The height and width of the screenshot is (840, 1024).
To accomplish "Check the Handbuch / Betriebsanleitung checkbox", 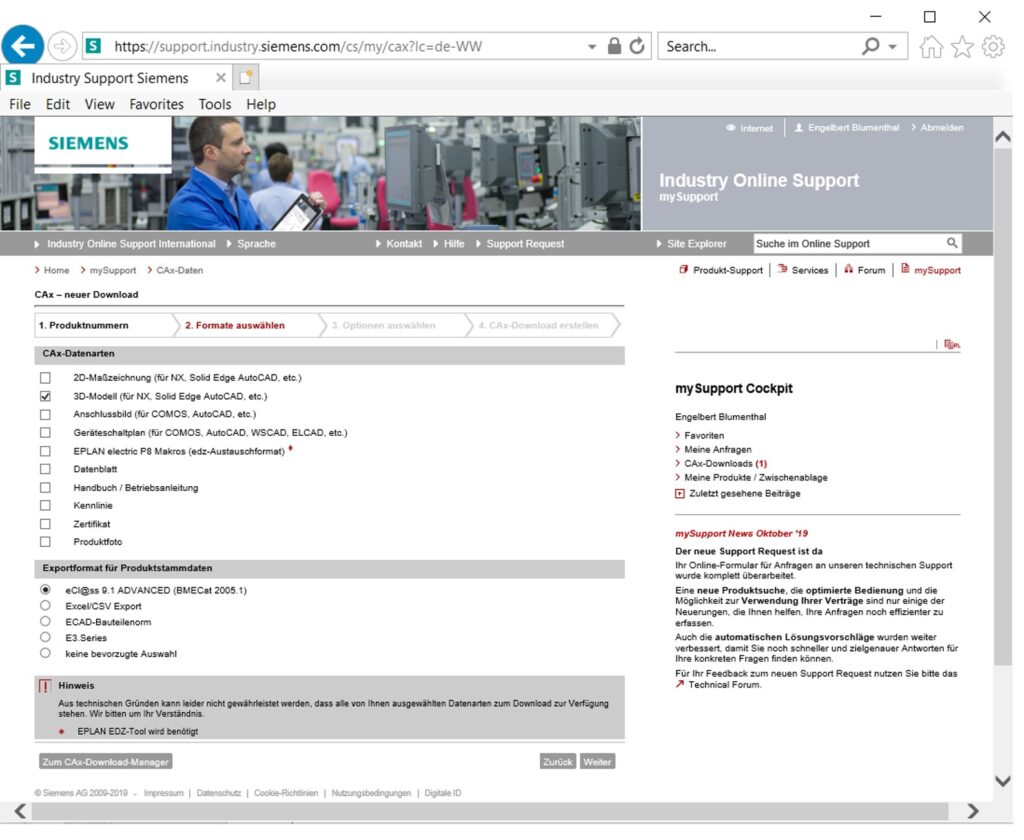I will point(45,488).
